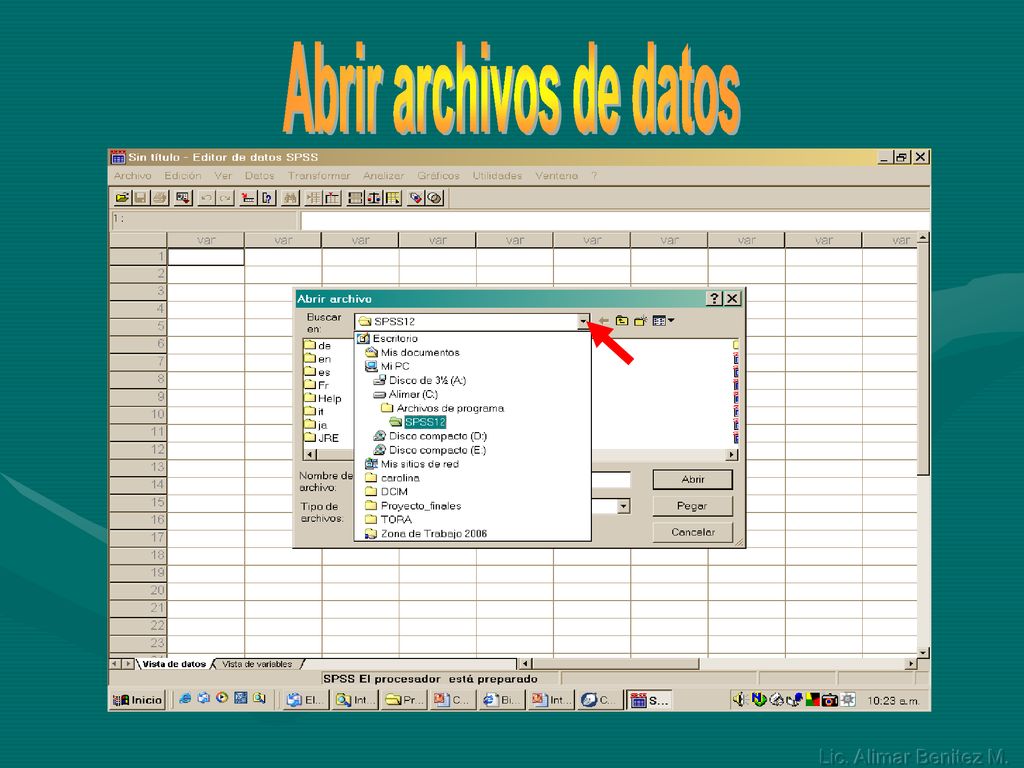
Task: Click the Split file icon
Action: tap(355, 198)
